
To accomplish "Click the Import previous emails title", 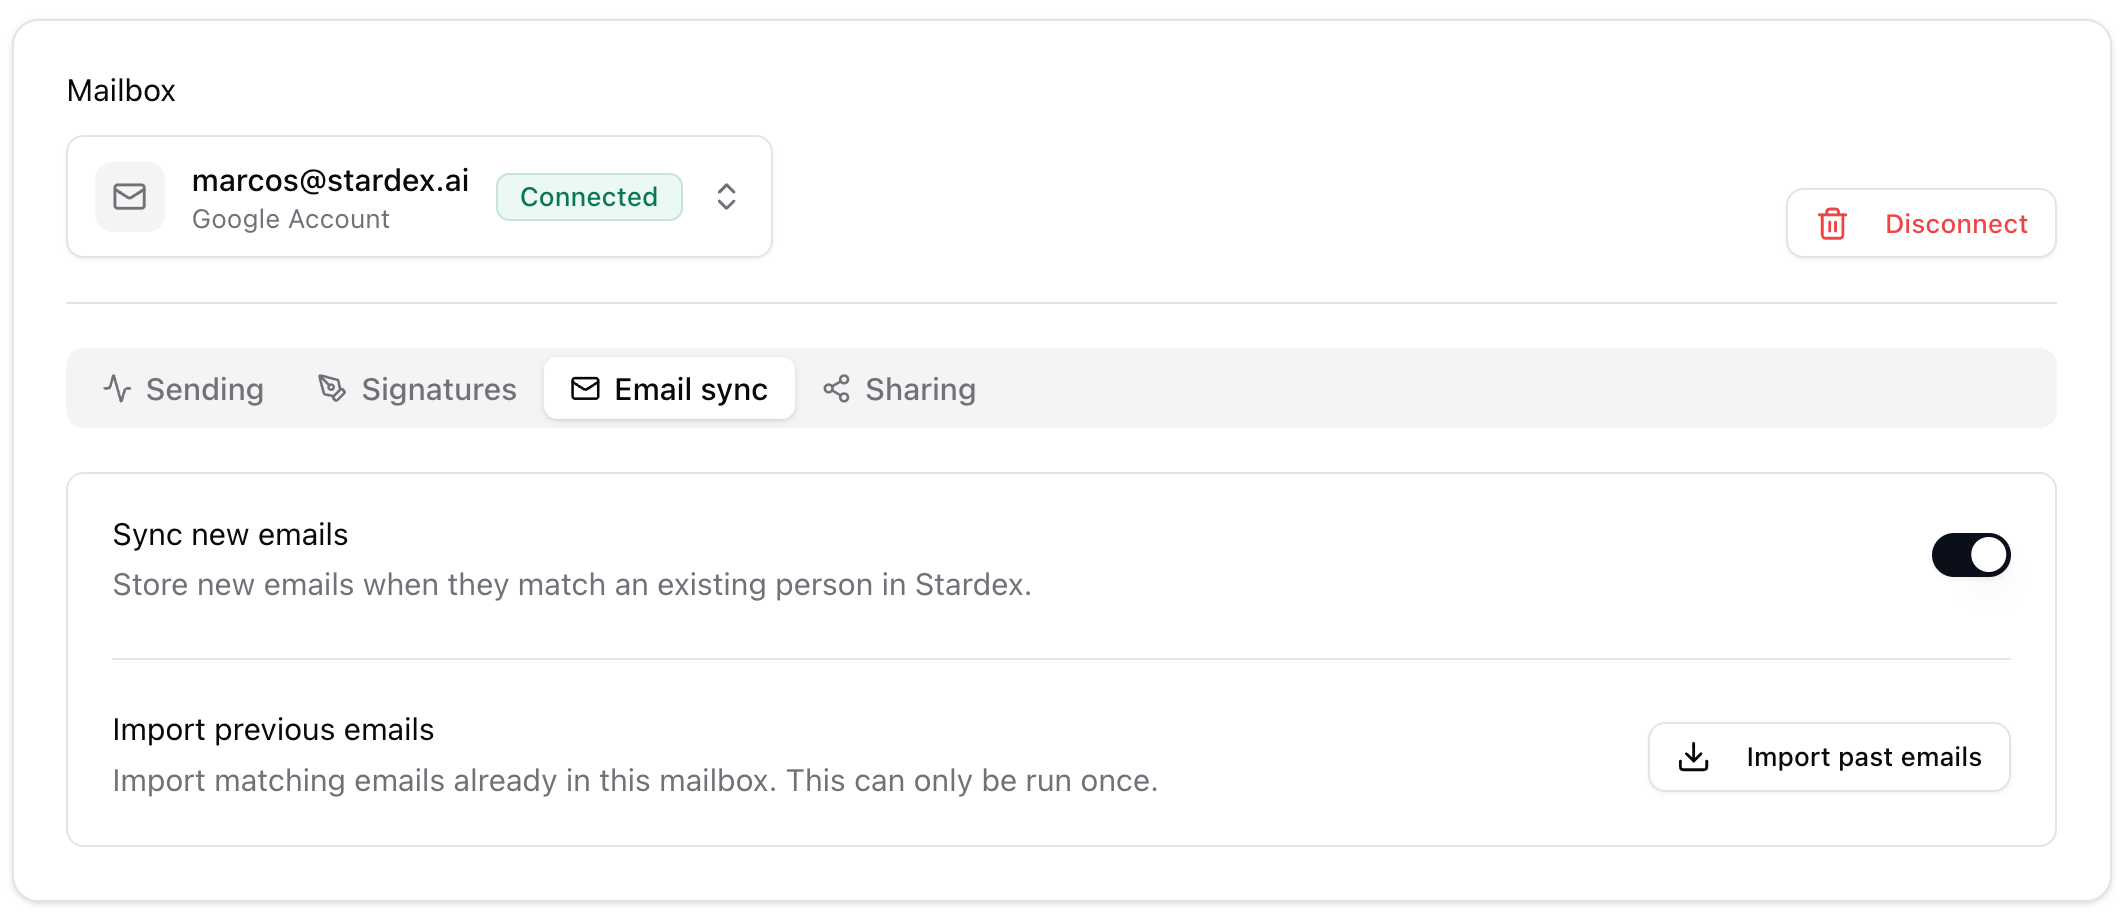I will pyautogui.click(x=274, y=730).
